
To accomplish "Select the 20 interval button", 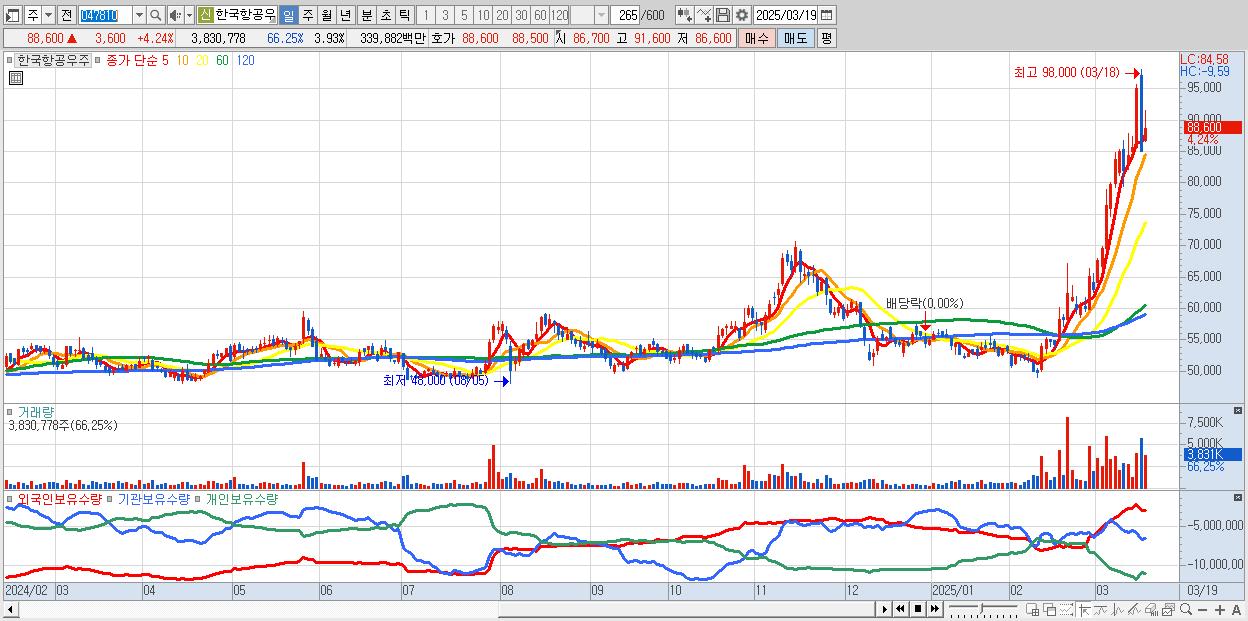I will coord(502,15).
